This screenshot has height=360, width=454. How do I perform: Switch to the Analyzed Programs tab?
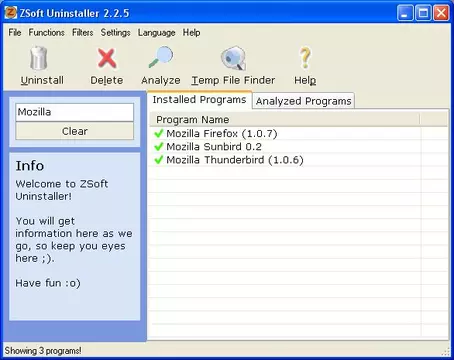click(303, 101)
